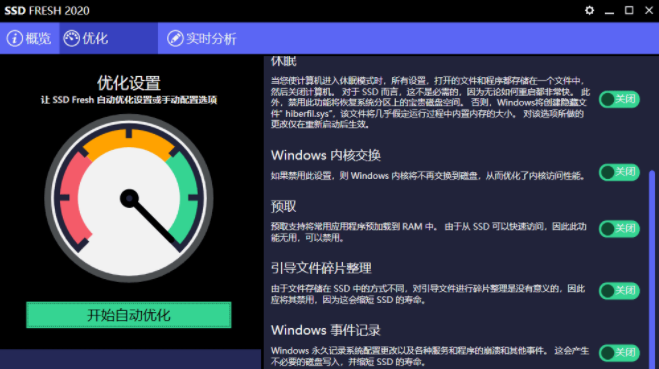
Task: Toggle the Windows 内核交换 switch
Action: 619,172
